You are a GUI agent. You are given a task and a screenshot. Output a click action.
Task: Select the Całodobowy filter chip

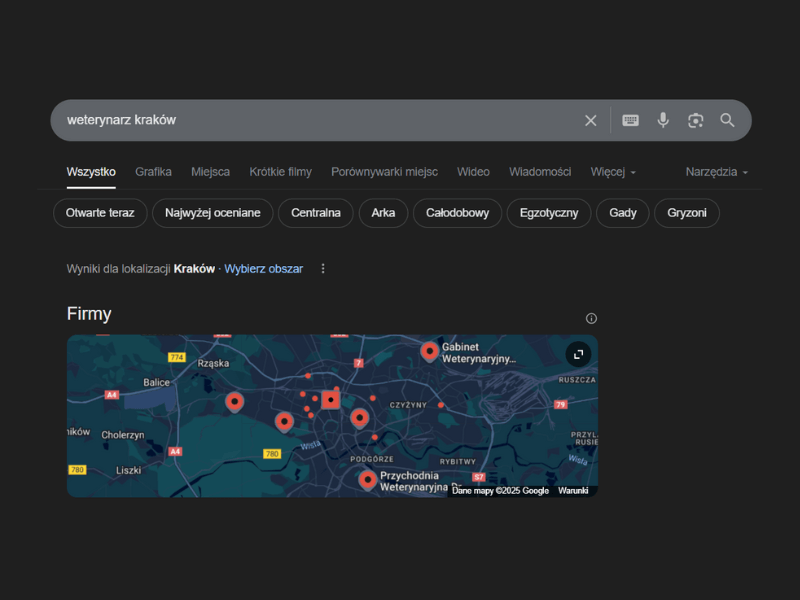(x=457, y=213)
